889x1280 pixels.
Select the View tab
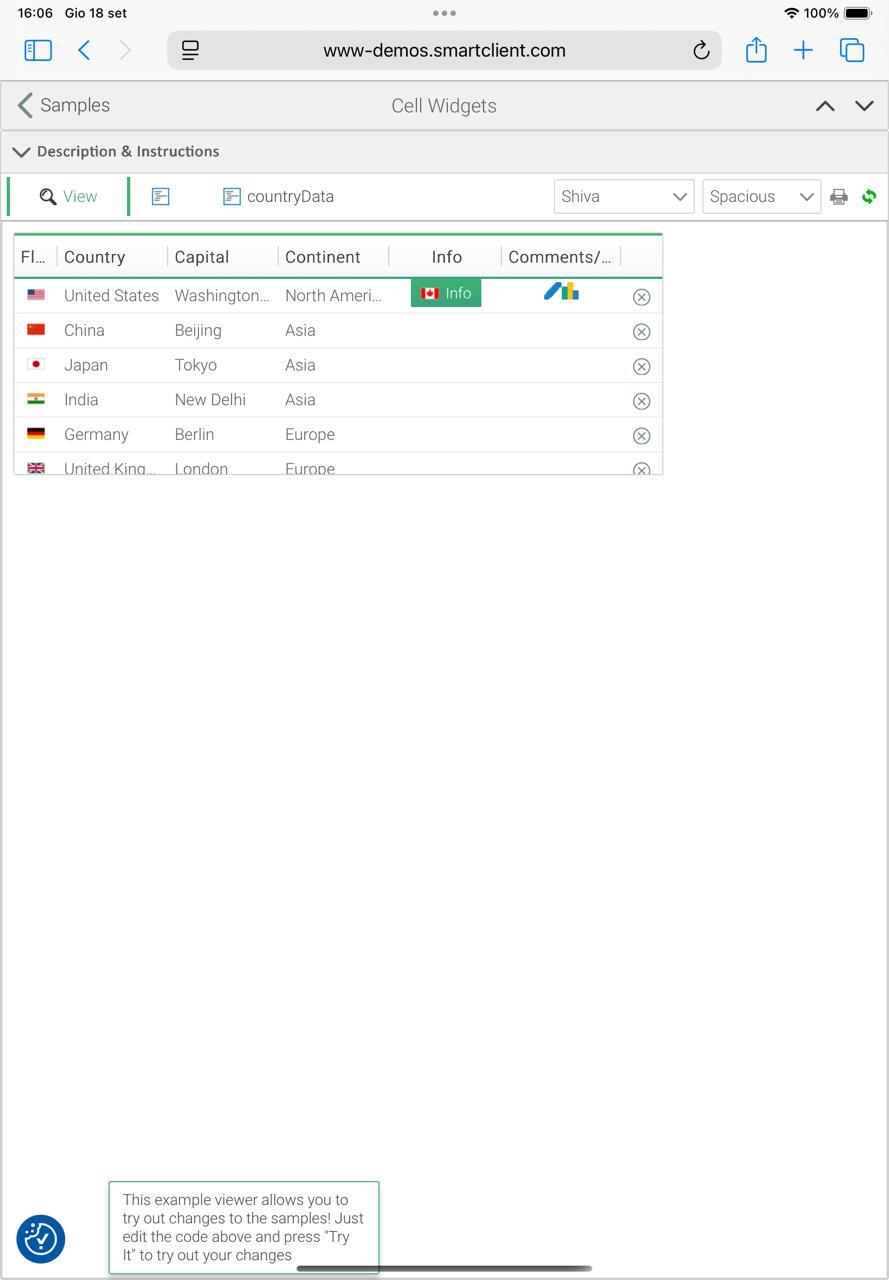click(68, 196)
